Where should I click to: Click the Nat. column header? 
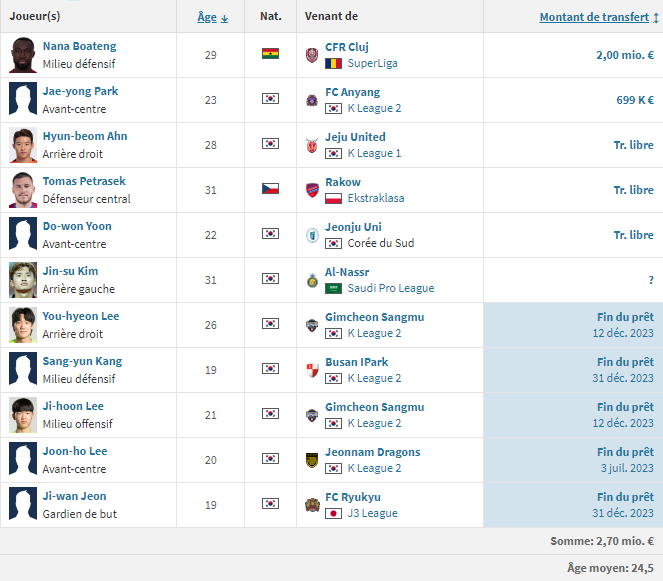tap(270, 17)
